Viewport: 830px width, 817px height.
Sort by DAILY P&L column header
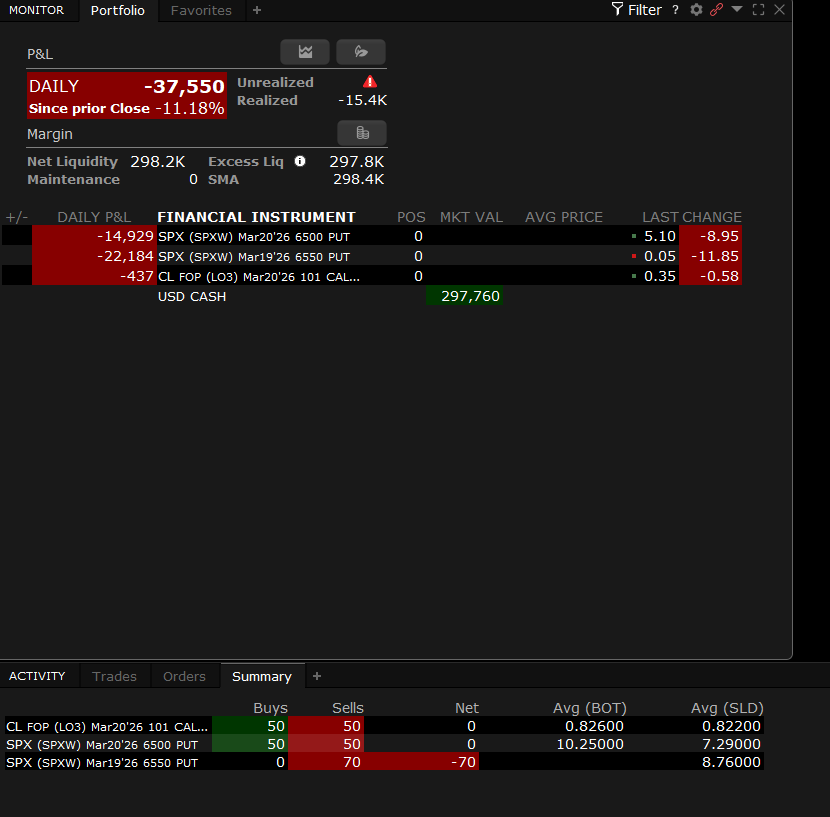pyautogui.click(x=94, y=217)
